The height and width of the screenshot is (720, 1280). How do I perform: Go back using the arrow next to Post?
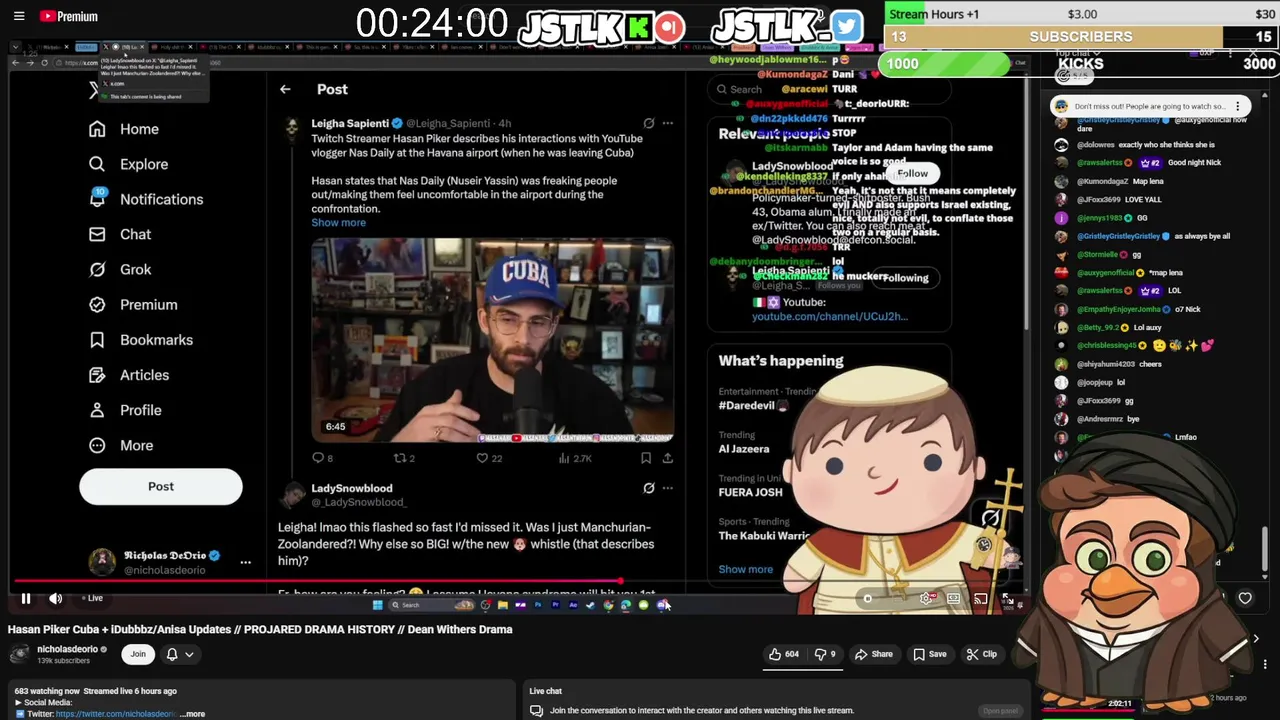coord(285,89)
